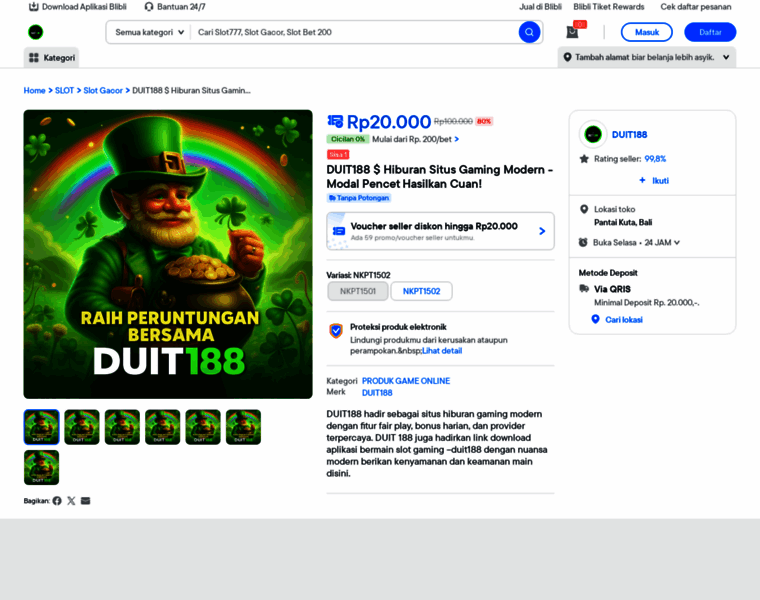
Task: Open Semua kategori dropdown
Action: (150, 32)
